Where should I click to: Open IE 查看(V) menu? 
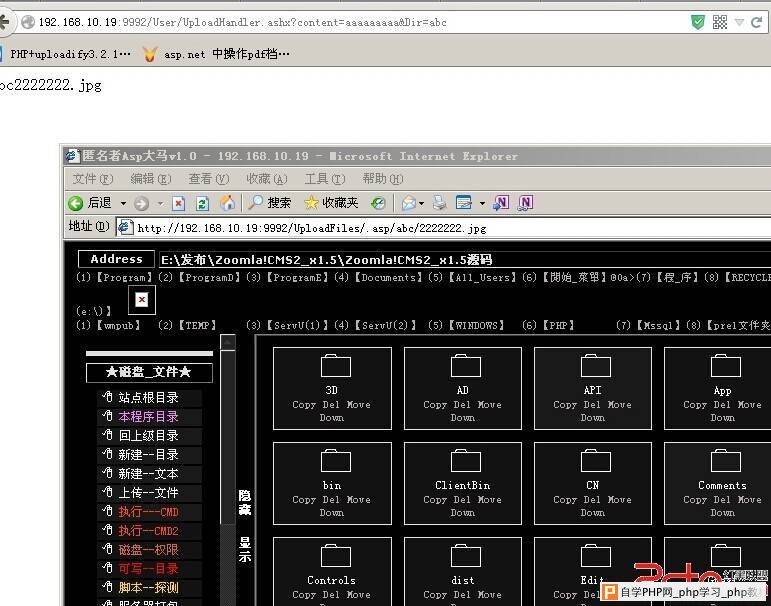click(208, 179)
